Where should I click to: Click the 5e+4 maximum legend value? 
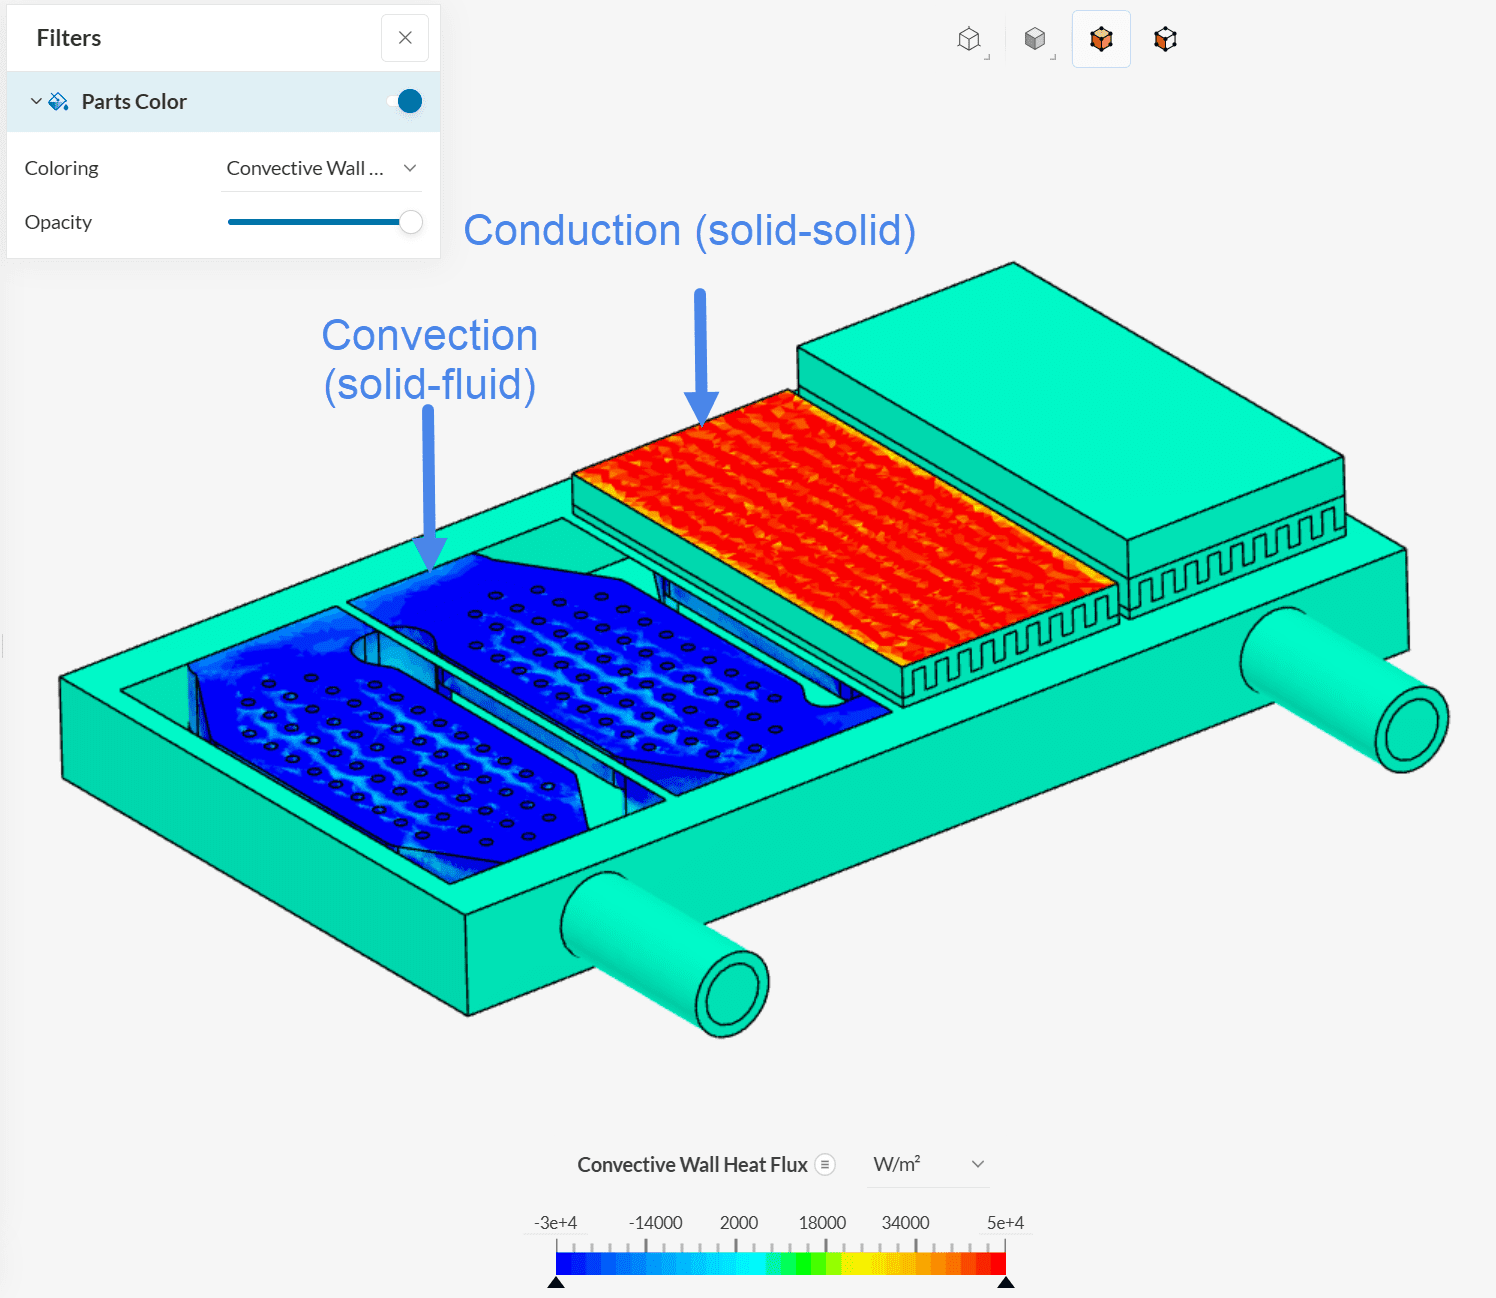tap(1005, 1222)
